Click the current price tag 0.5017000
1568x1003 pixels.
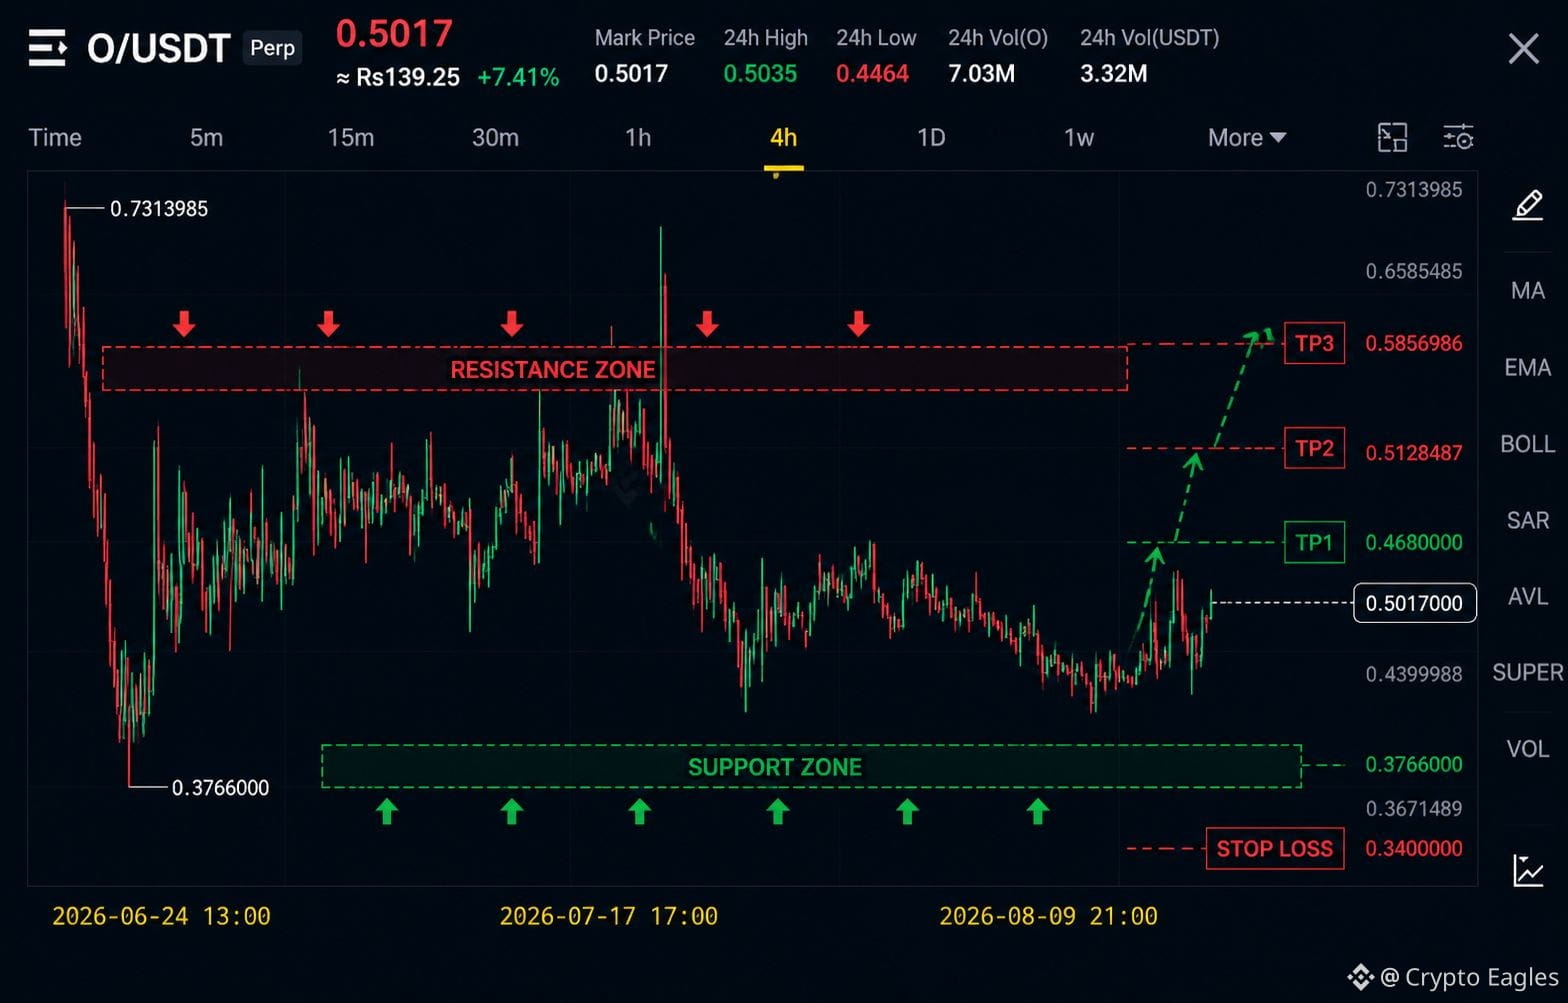1414,603
